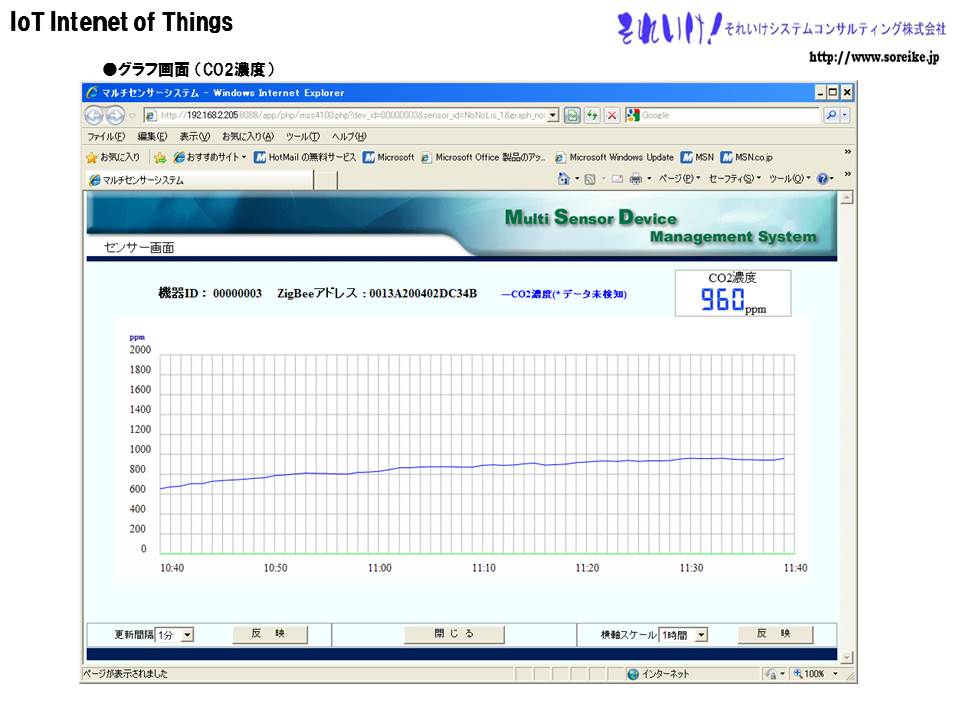960x720 pixels.
Task: Click the browser Back arrow button
Action: pyautogui.click(x=94, y=115)
